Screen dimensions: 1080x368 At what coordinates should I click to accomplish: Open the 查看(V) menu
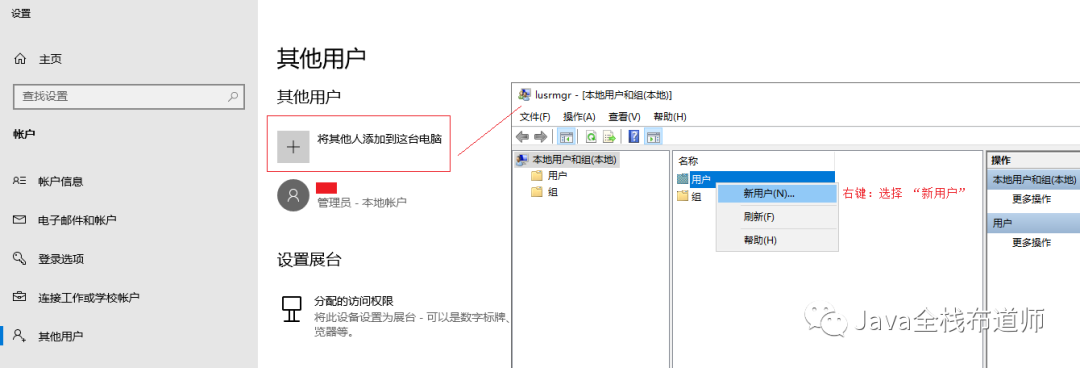tap(624, 116)
